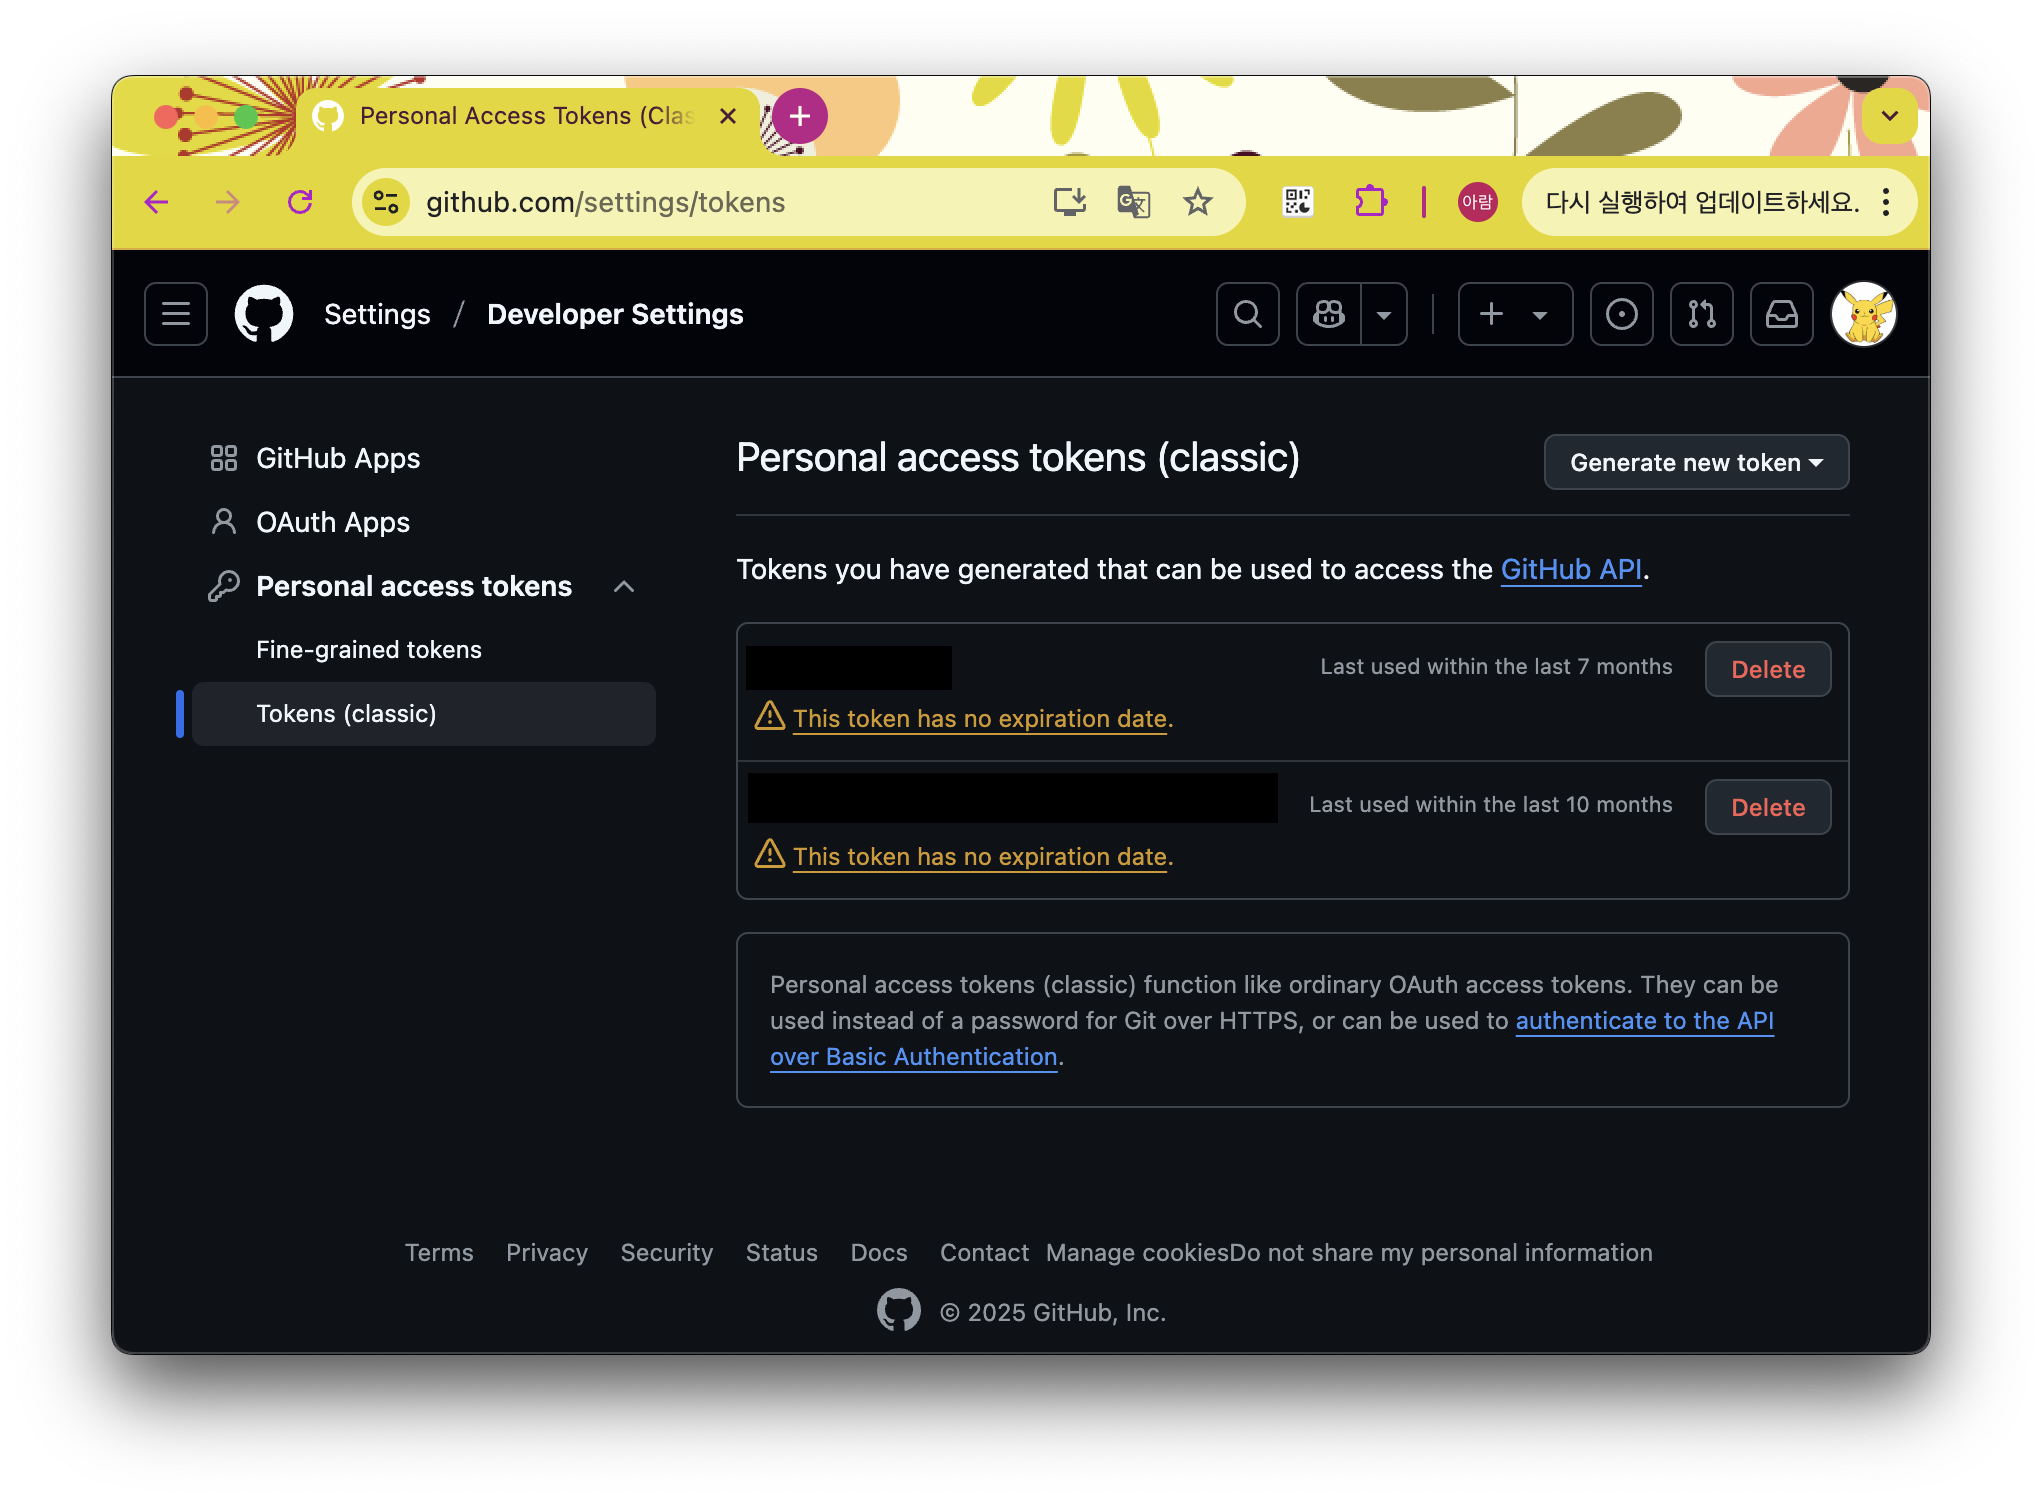This screenshot has height=1502, width=2042.
Task: Open Copilot chat icon
Action: point(1329,314)
